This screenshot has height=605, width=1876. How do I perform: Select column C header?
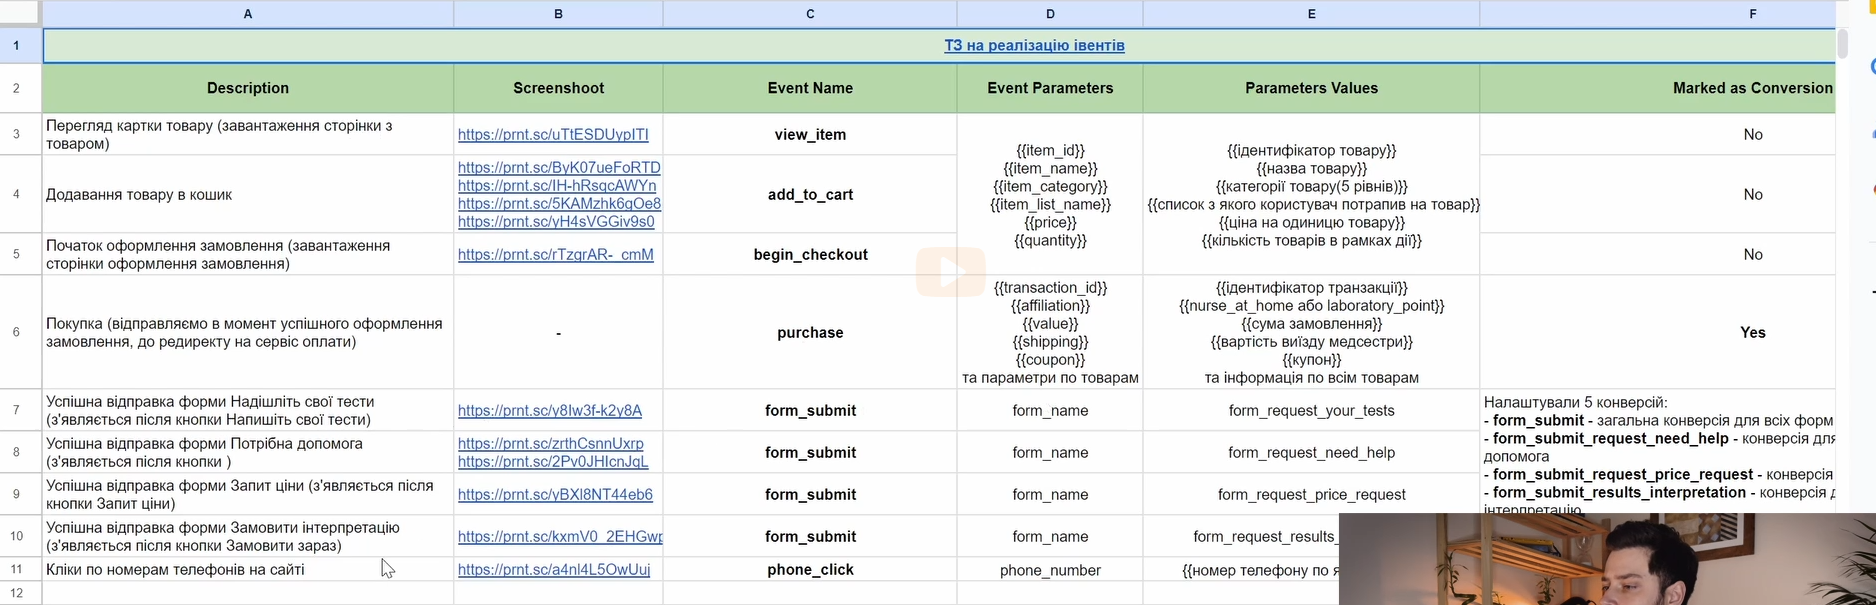click(x=810, y=14)
